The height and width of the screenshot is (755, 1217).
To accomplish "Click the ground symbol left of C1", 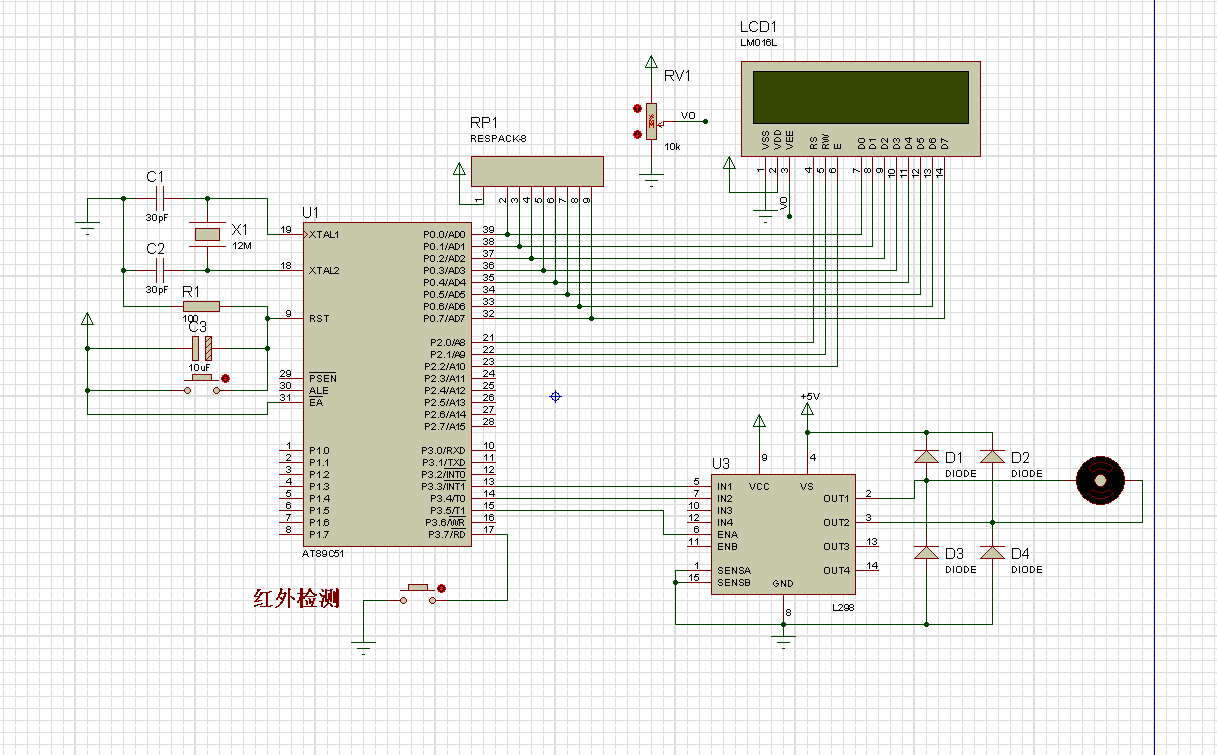I will 88,229.
